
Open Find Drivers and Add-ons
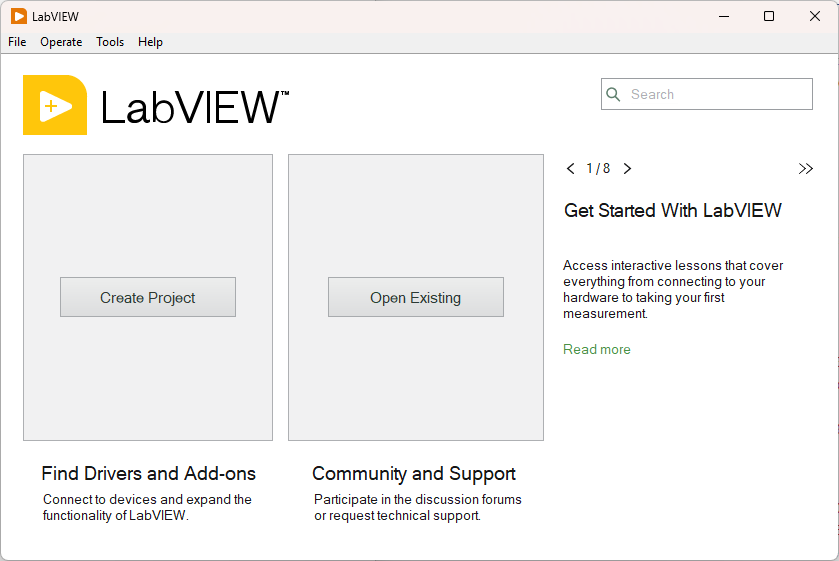(148, 474)
